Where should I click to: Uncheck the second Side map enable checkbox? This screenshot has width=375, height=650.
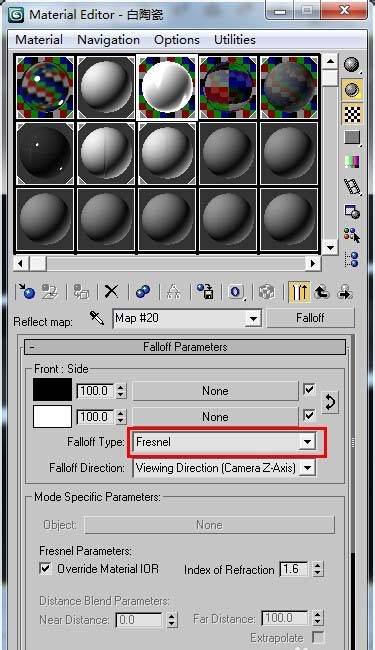(x=309, y=415)
